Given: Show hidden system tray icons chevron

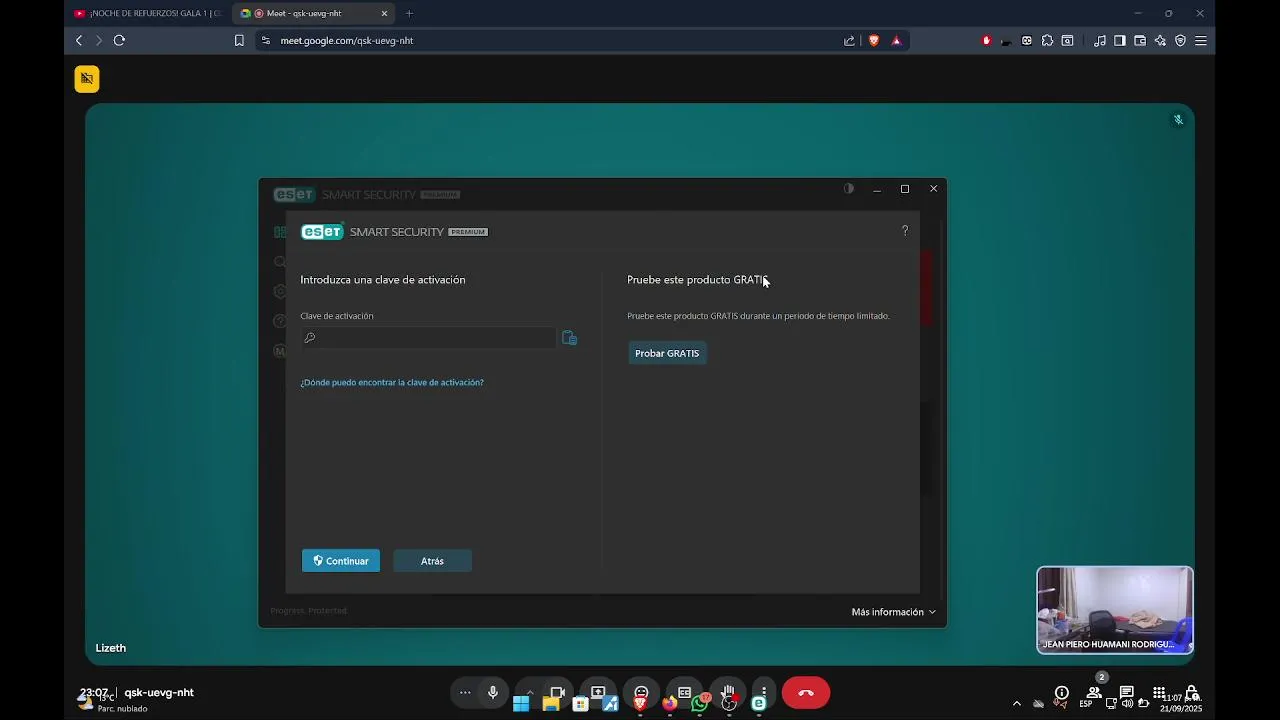Looking at the screenshot, I should pyautogui.click(x=1017, y=704).
